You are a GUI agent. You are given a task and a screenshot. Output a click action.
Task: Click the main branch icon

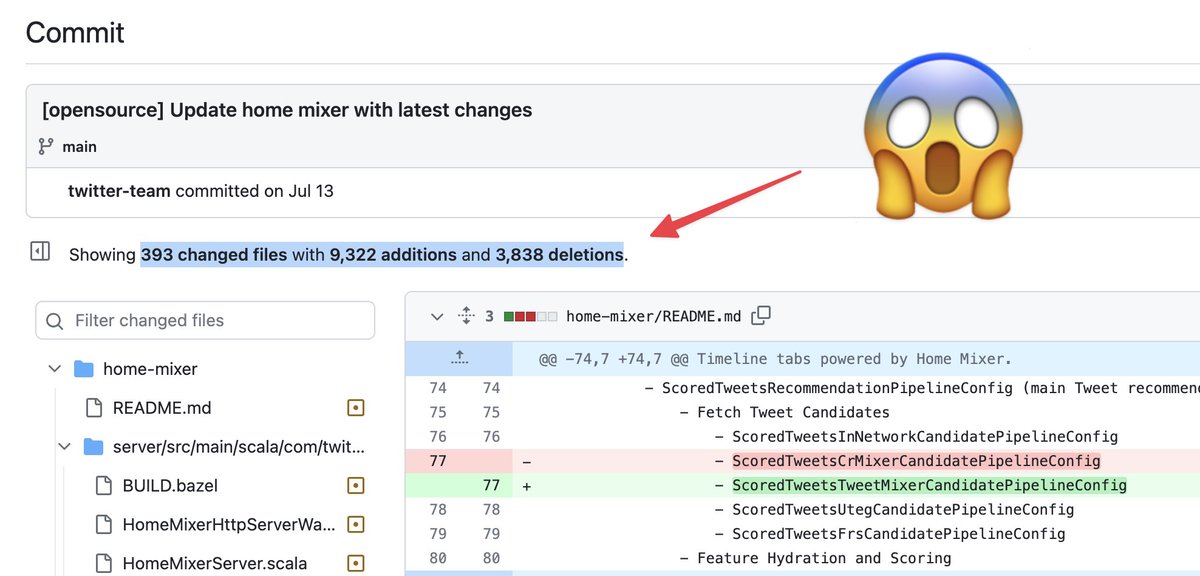[x=45, y=146]
